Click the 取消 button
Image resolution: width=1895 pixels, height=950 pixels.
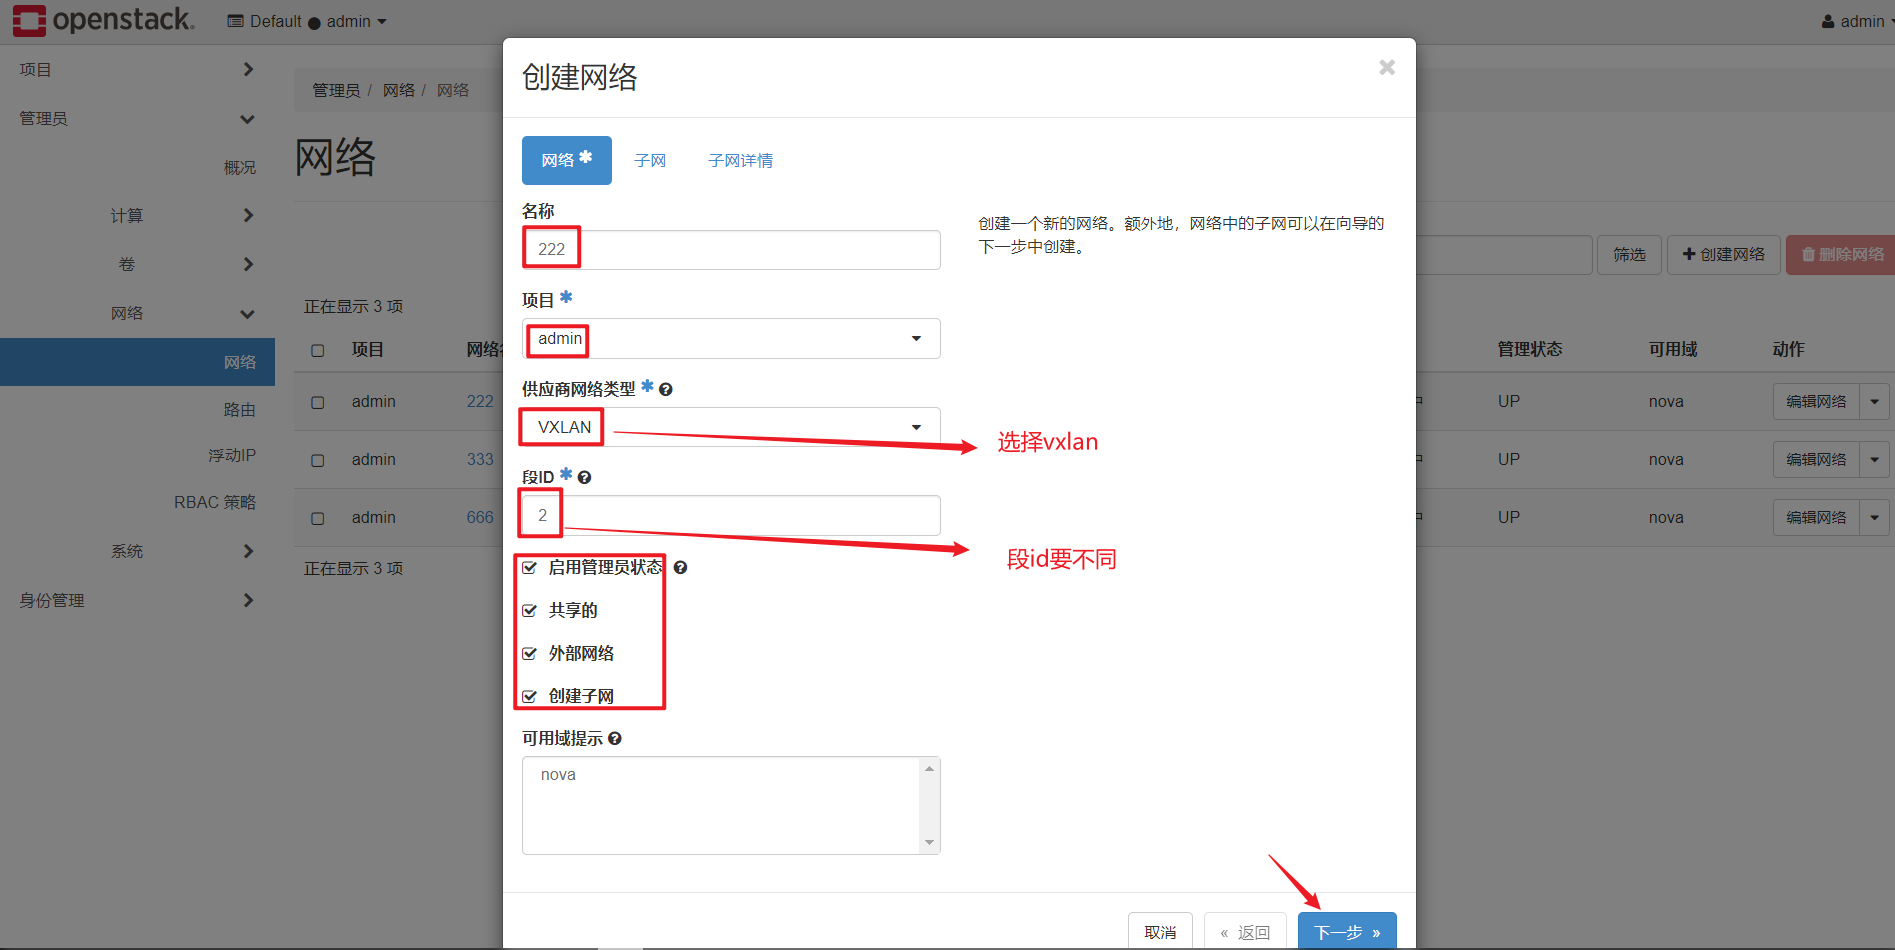[1160, 931]
